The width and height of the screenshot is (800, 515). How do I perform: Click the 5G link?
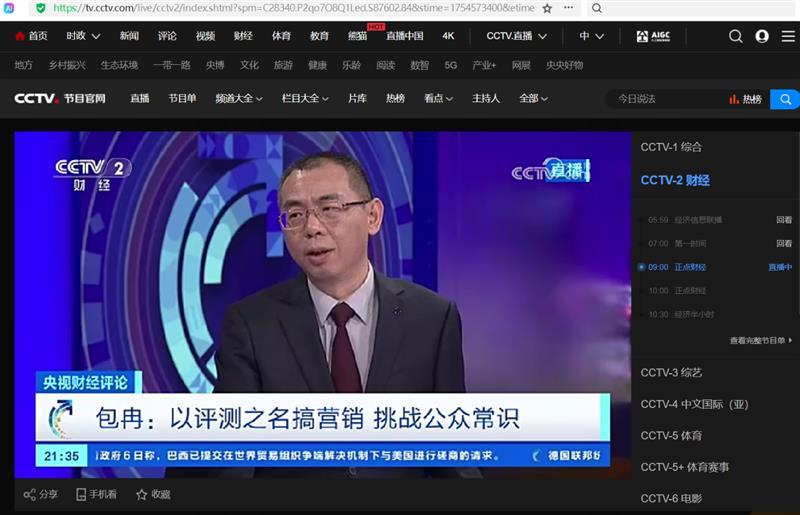point(451,65)
